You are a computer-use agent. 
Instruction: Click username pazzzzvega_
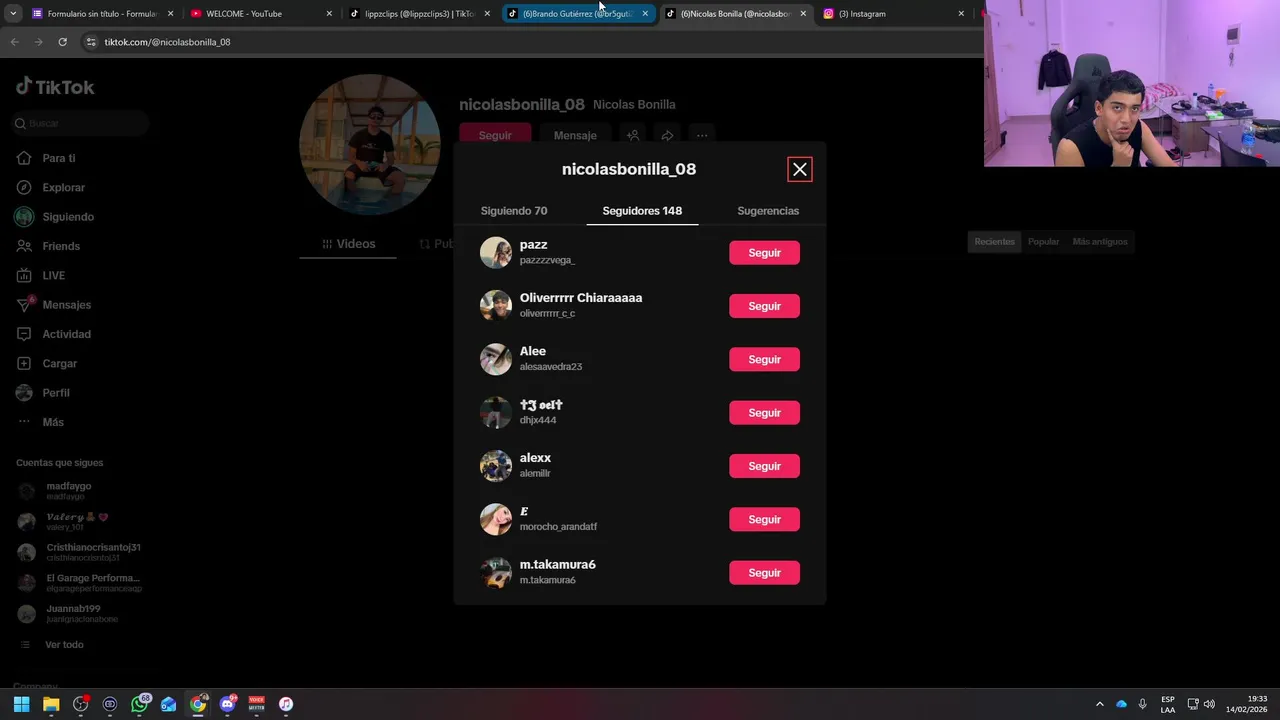tap(547, 260)
